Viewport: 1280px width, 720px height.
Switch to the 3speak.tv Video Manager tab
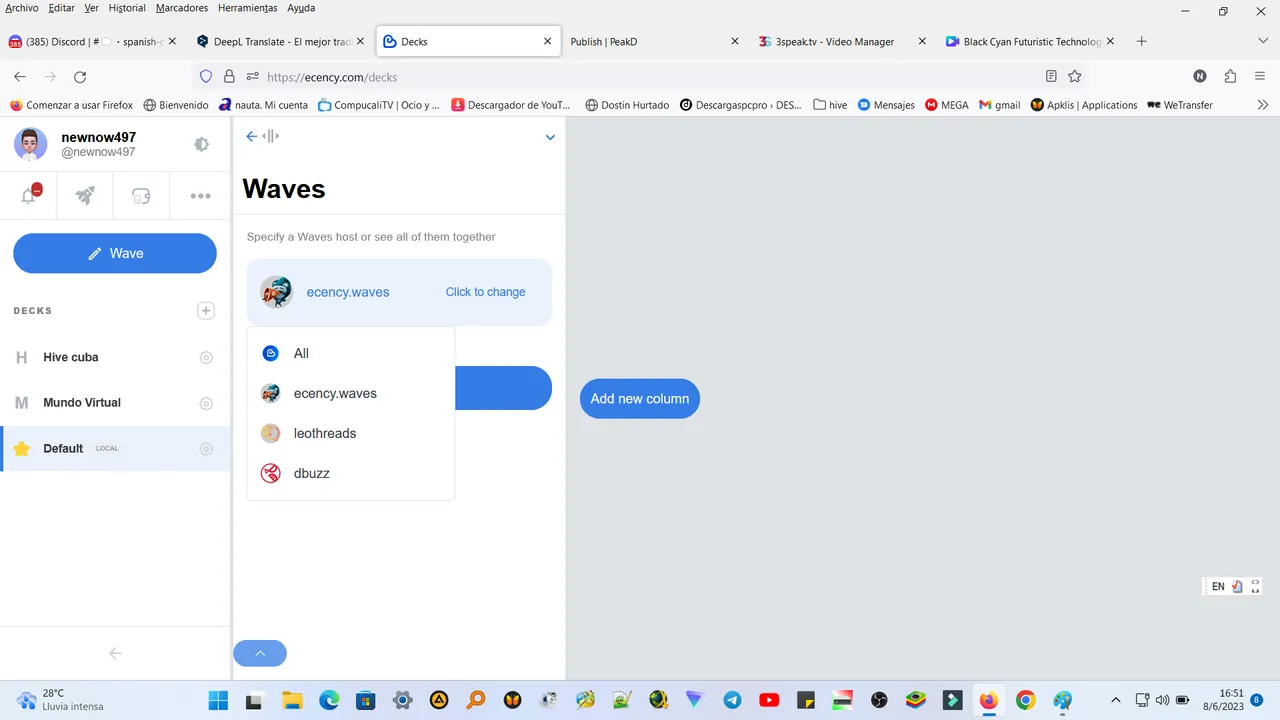coord(842,42)
